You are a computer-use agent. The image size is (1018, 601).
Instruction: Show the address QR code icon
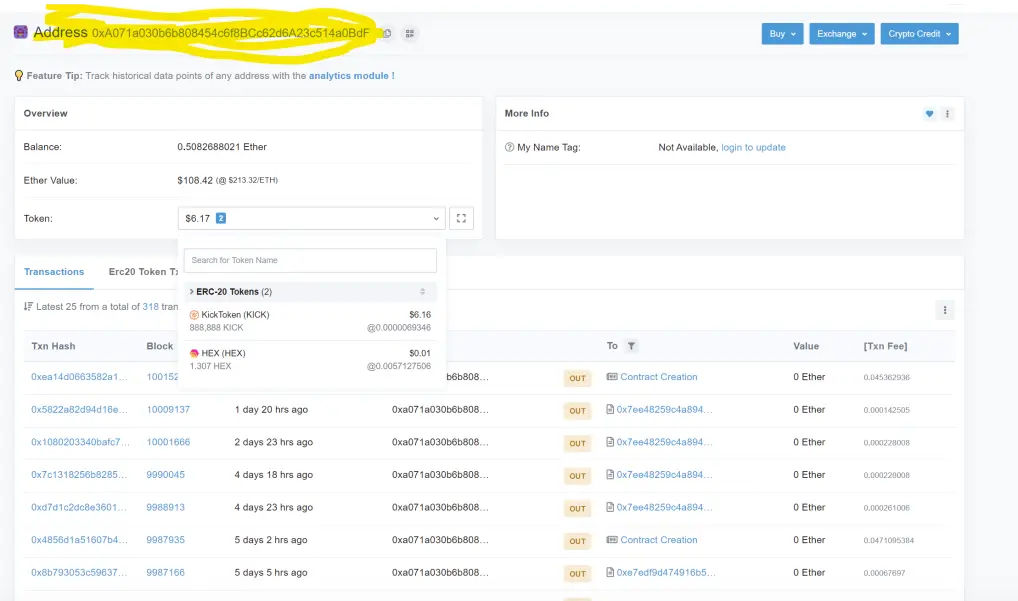410,33
